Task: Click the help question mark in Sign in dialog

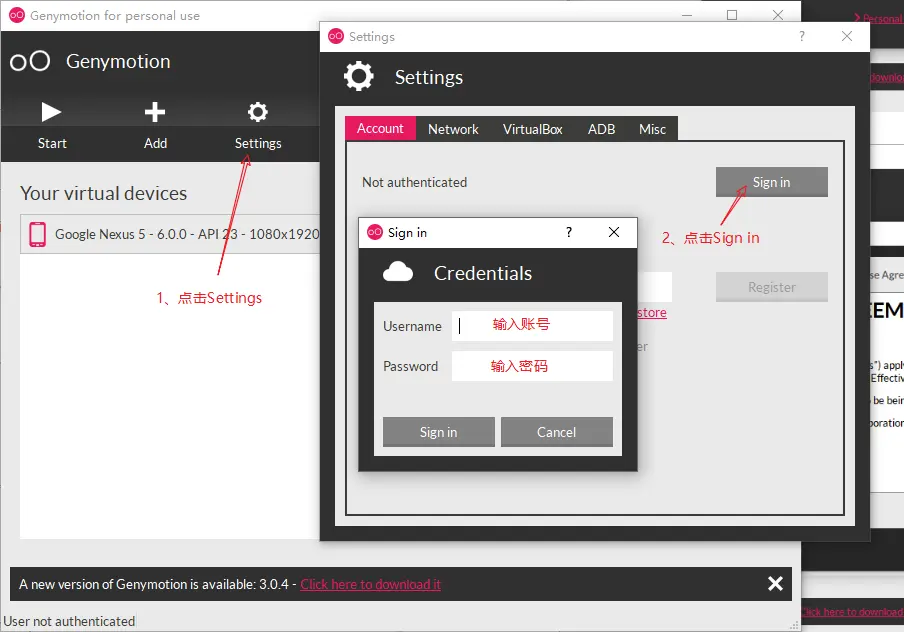Action: (x=569, y=232)
